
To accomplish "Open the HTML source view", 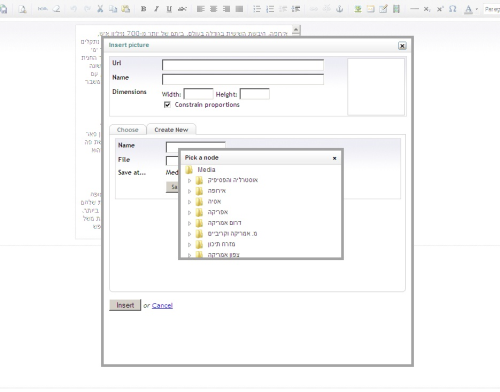I will click(x=43, y=9).
